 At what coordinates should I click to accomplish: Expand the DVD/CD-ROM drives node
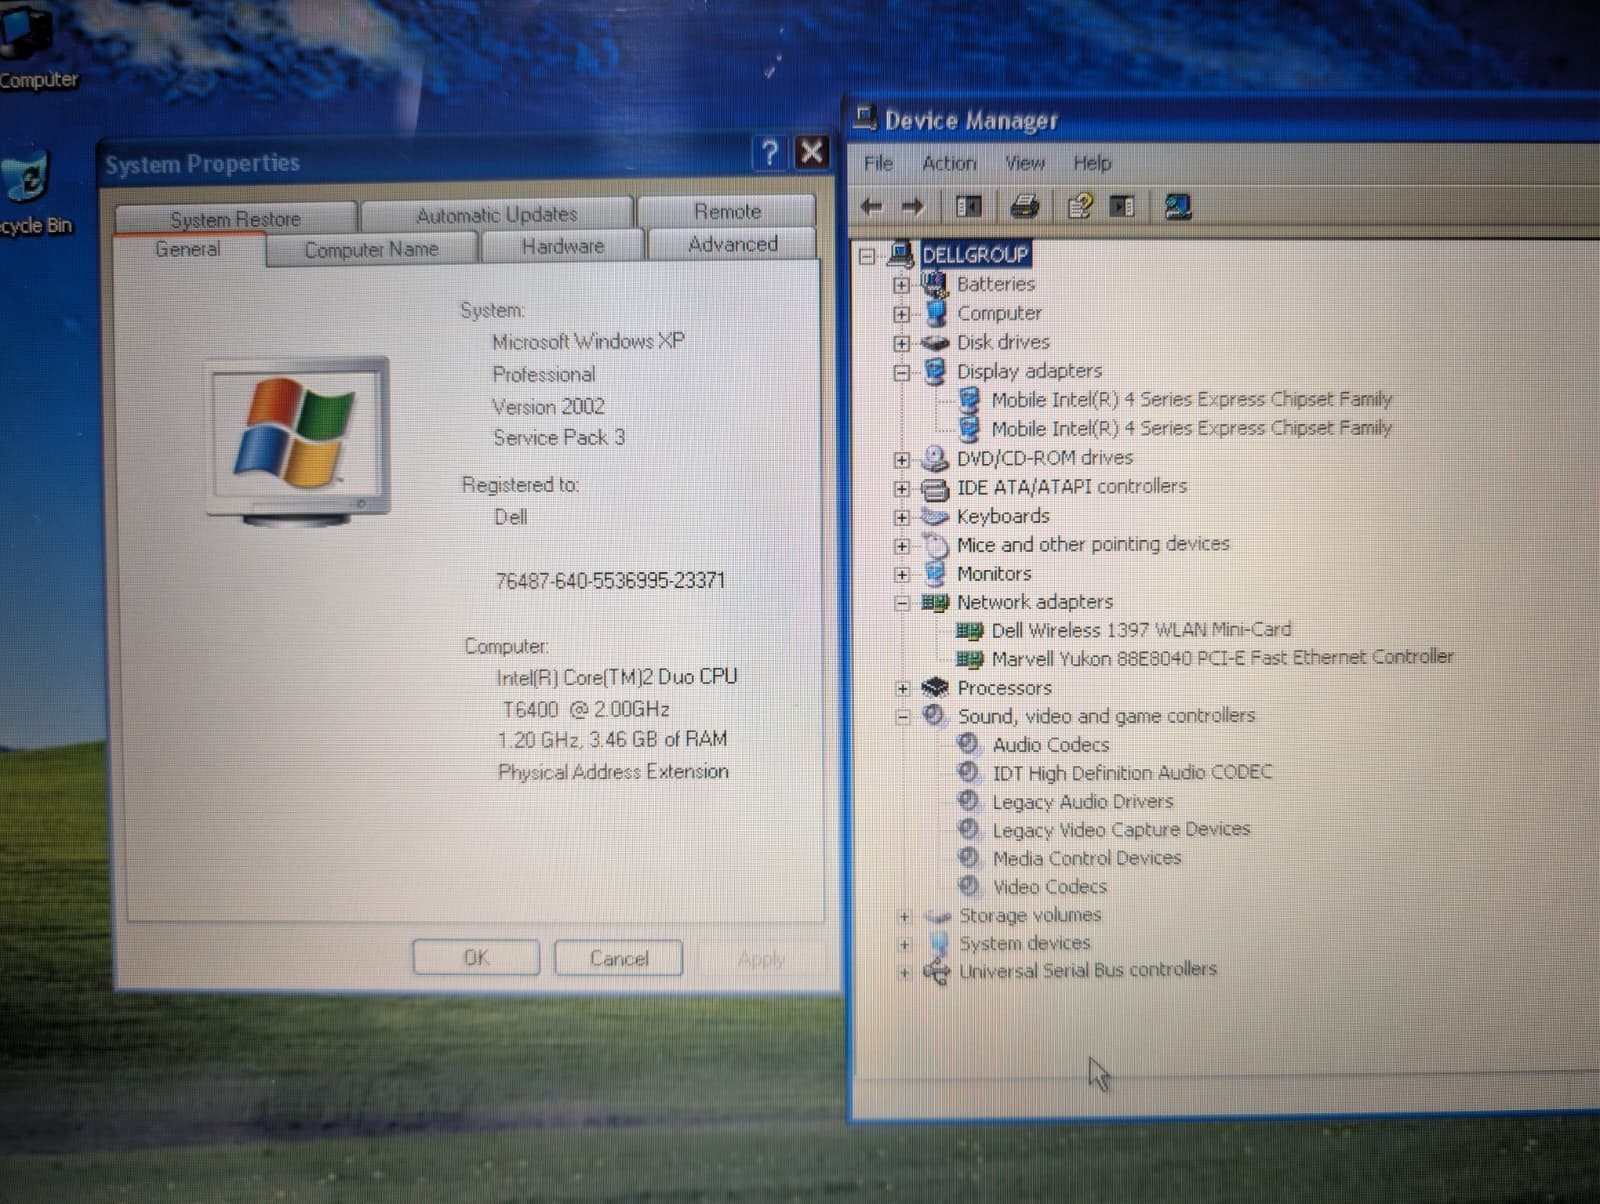coord(901,460)
